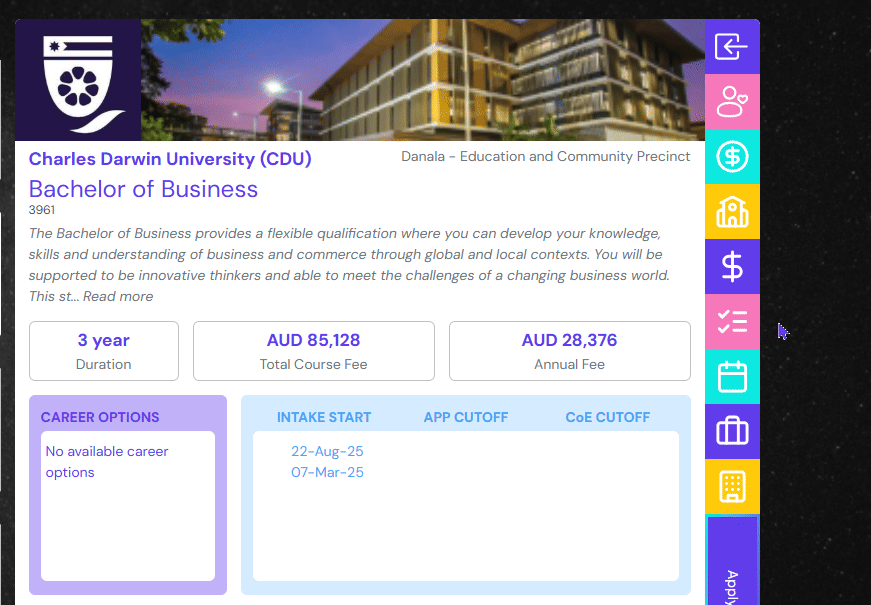Open the university building icon
This screenshot has height=605, width=871.
pos(732,212)
